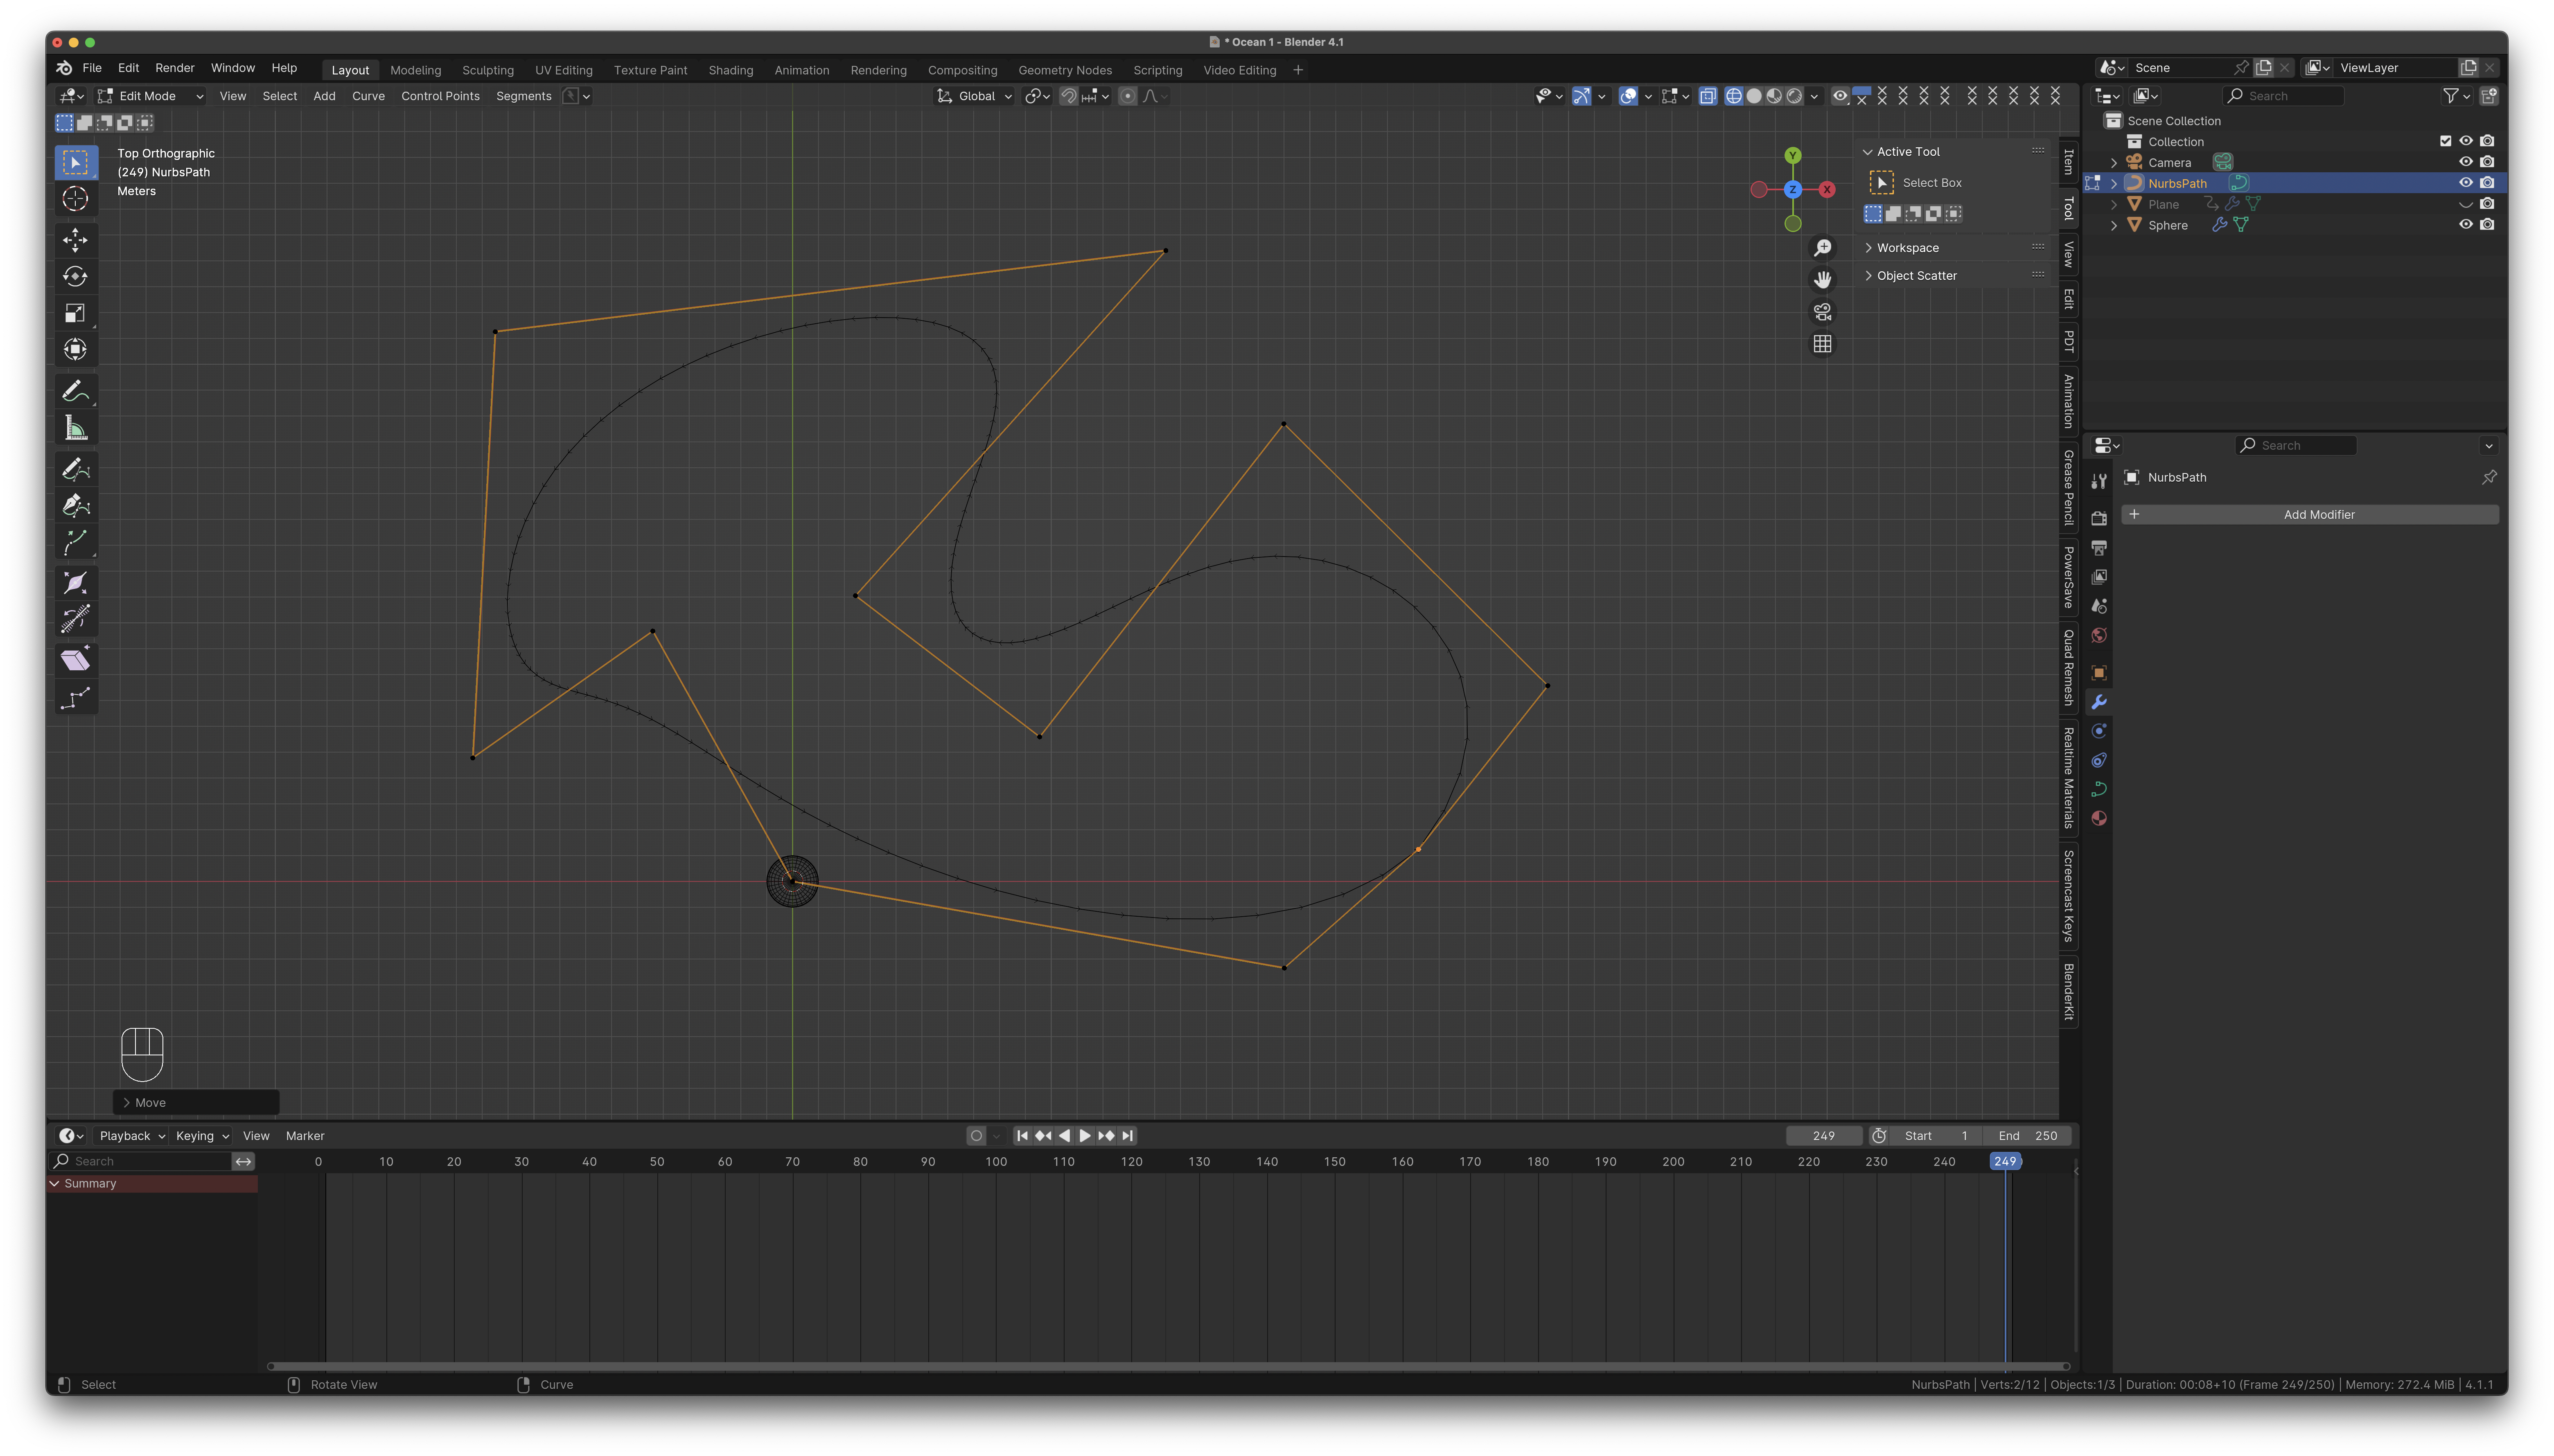Toggle the camera view icon

pos(1823,312)
